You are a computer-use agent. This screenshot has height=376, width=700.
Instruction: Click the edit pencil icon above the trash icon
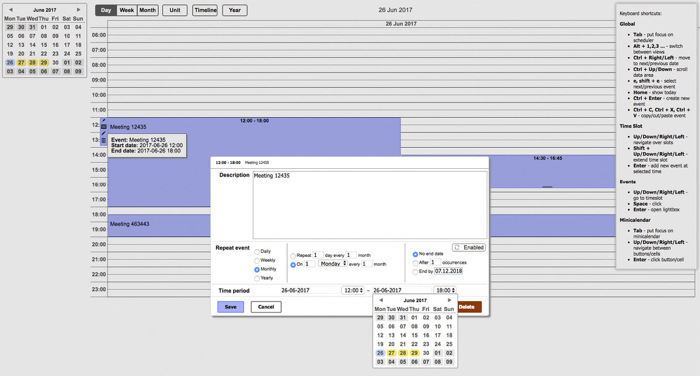pyautogui.click(x=104, y=134)
